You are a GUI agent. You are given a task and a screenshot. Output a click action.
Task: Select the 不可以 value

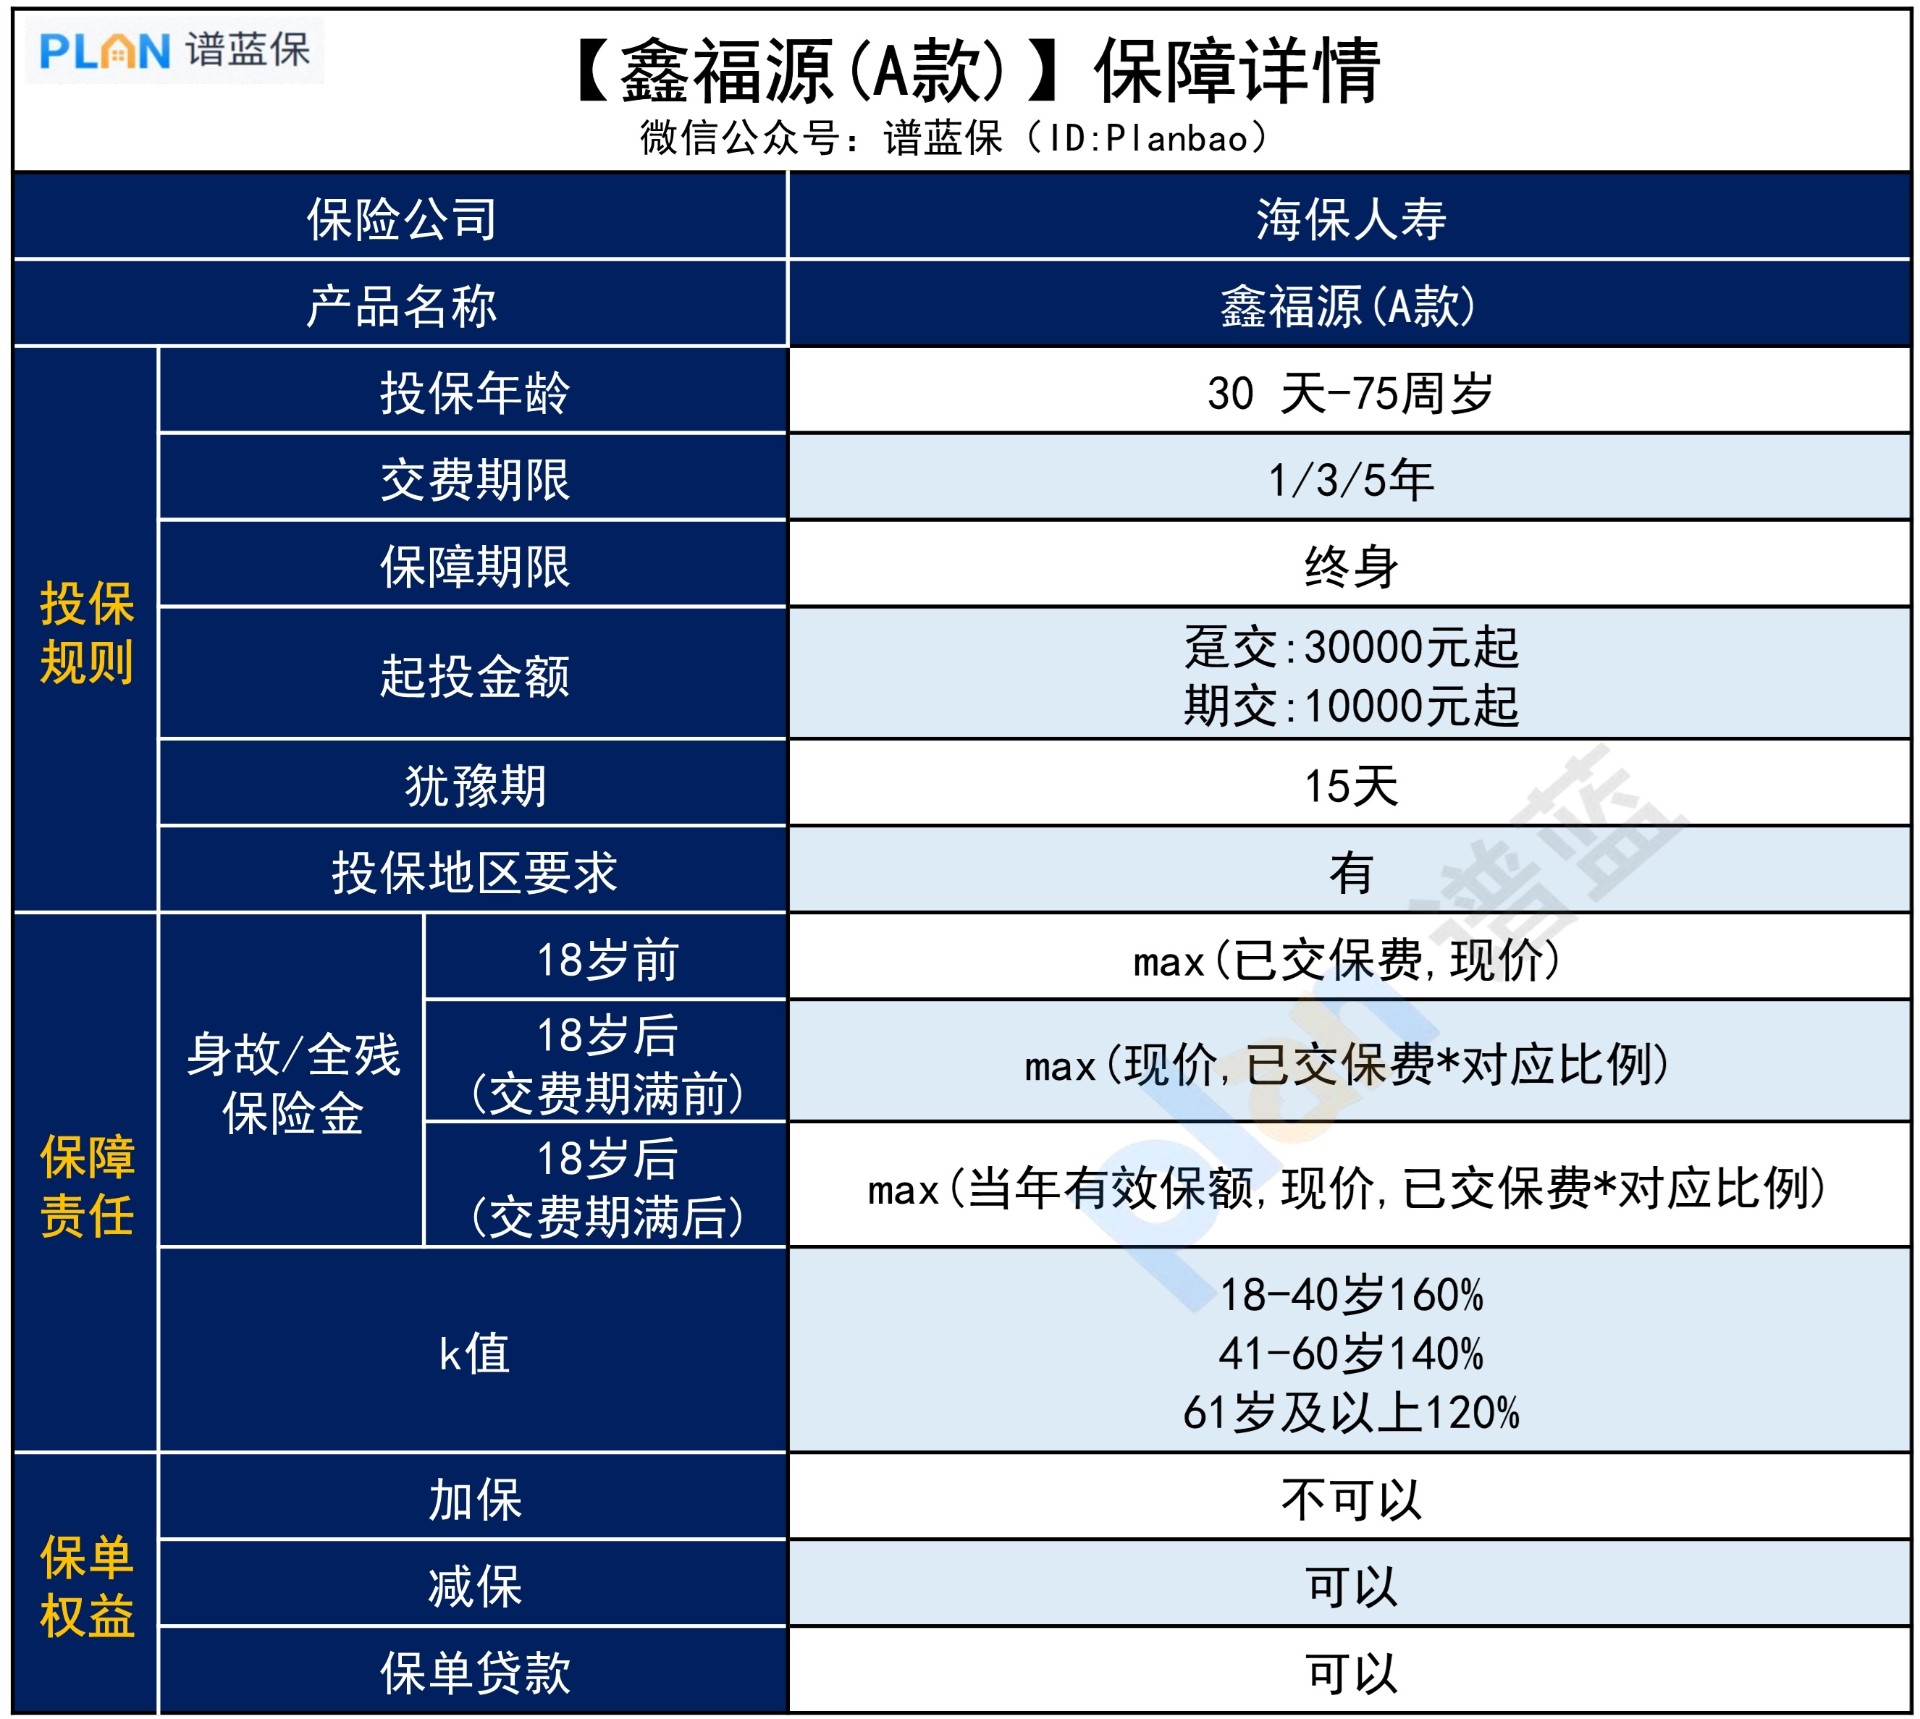pos(1351,1499)
